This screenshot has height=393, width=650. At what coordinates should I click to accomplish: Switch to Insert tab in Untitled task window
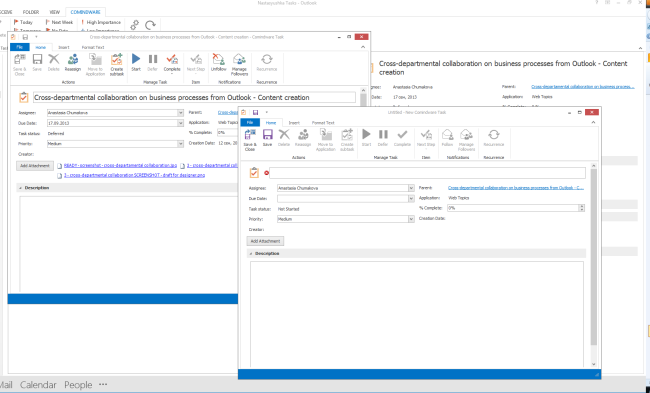294,123
